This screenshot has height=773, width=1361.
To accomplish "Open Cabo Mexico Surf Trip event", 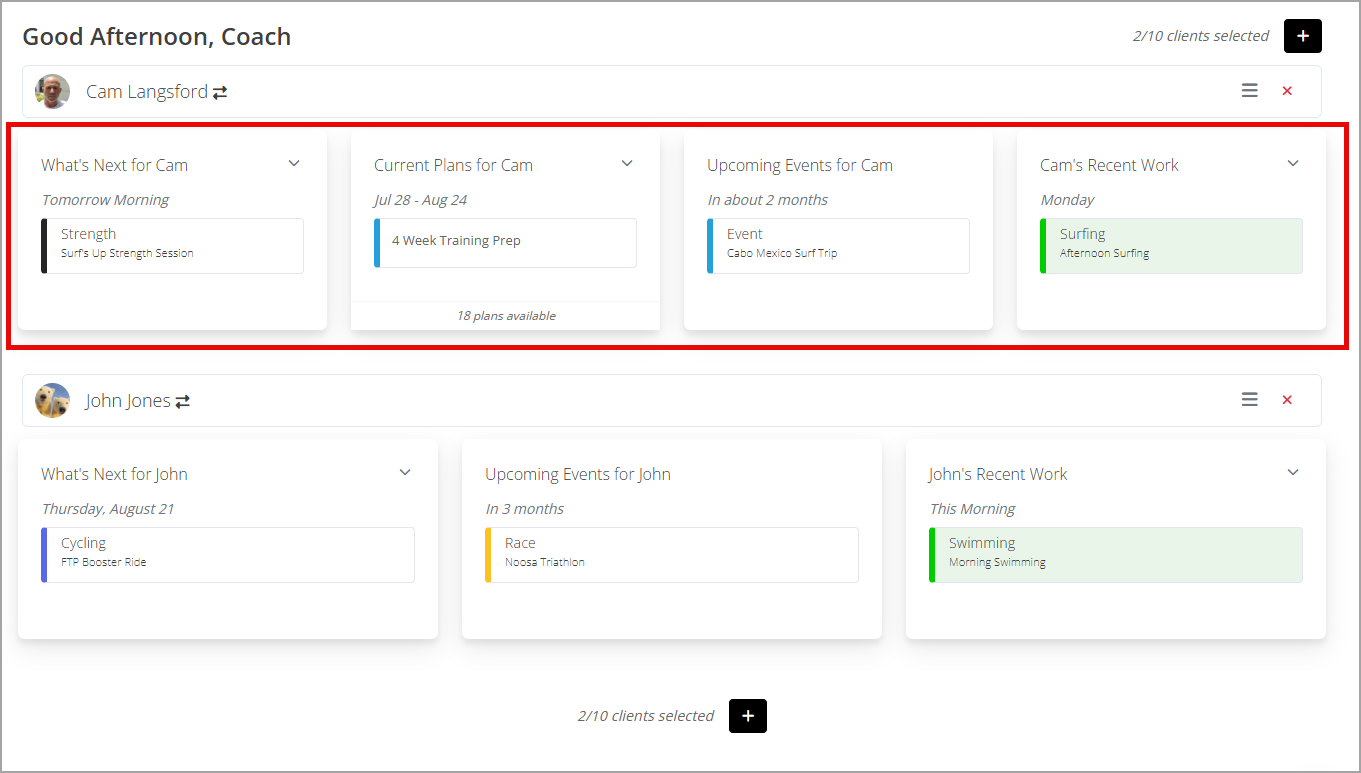I will (x=838, y=246).
